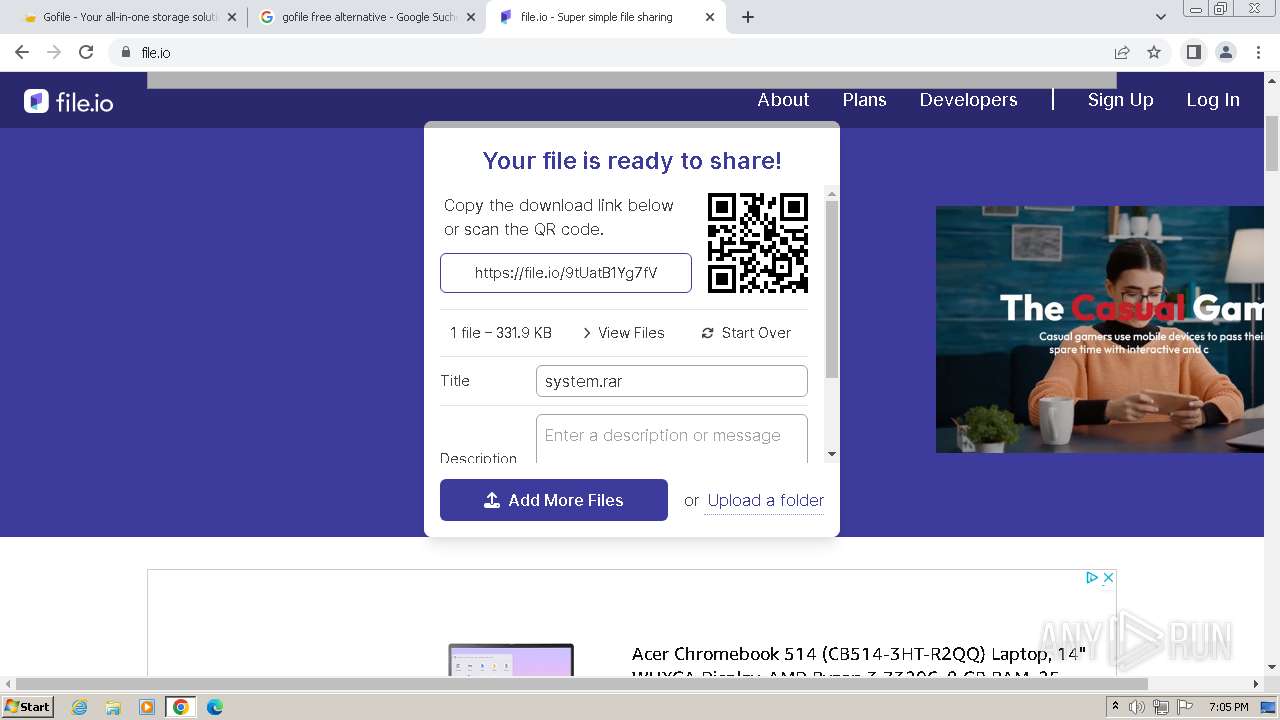Open the Chrome side panel icon
The image size is (1280, 720).
(x=1193, y=52)
